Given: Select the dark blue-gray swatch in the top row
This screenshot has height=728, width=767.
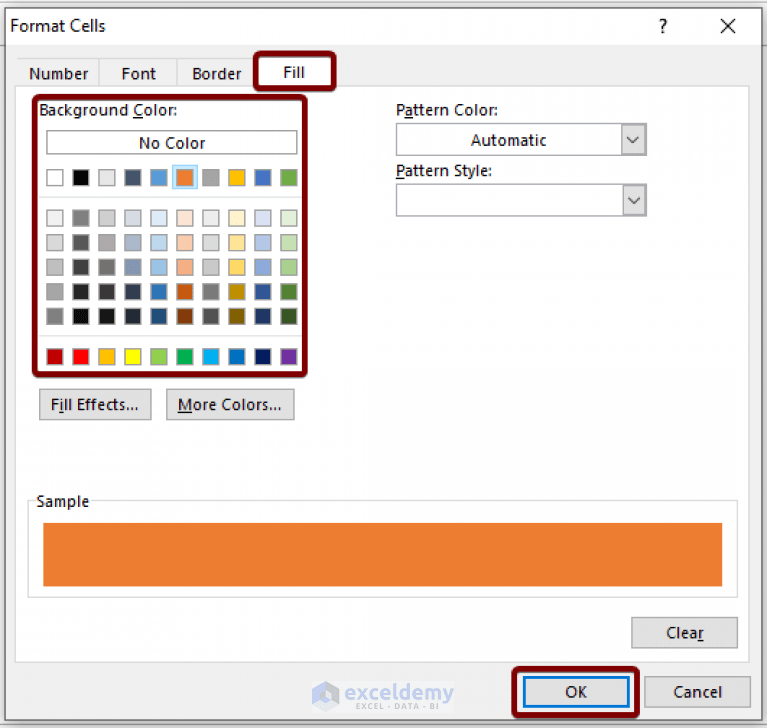Looking at the screenshot, I should pos(133,177).
